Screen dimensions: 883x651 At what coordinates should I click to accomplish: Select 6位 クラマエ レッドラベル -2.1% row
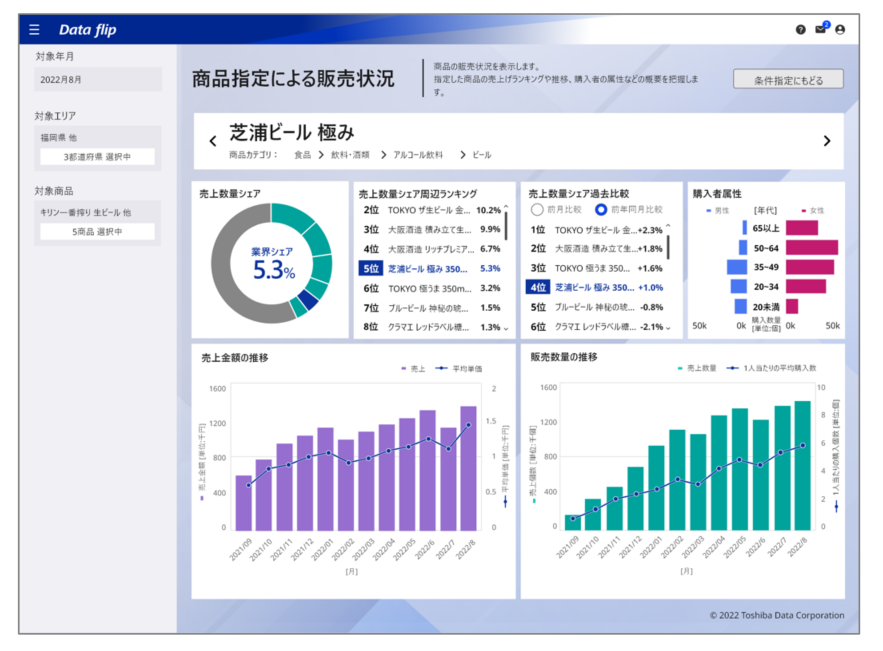[596, 327]
